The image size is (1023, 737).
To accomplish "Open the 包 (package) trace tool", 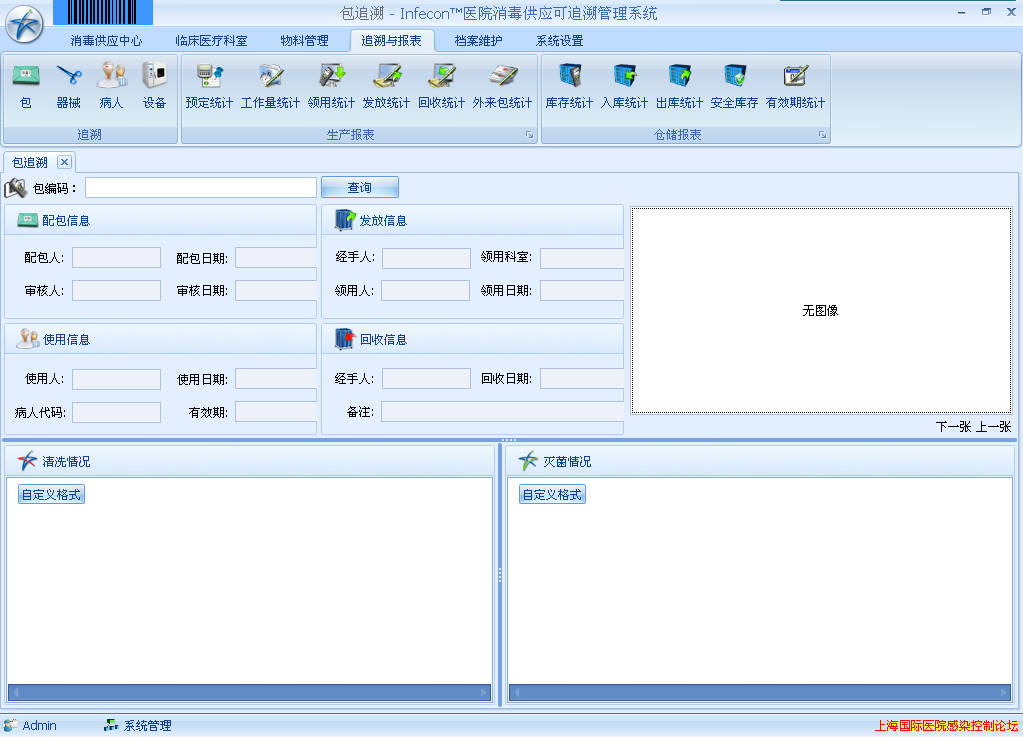I will pyautogui.click(x=25, y=83).
